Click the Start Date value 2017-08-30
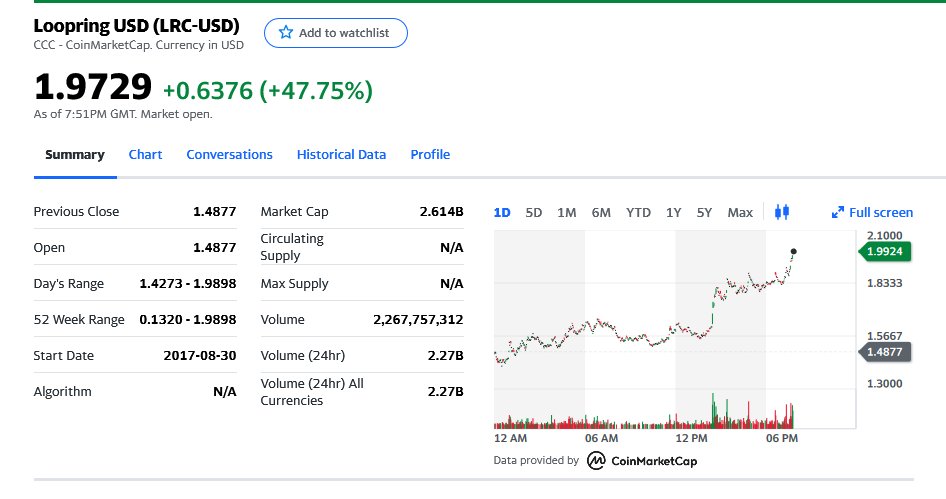Viewport: 946px width, 499px height. pos(200,356)
